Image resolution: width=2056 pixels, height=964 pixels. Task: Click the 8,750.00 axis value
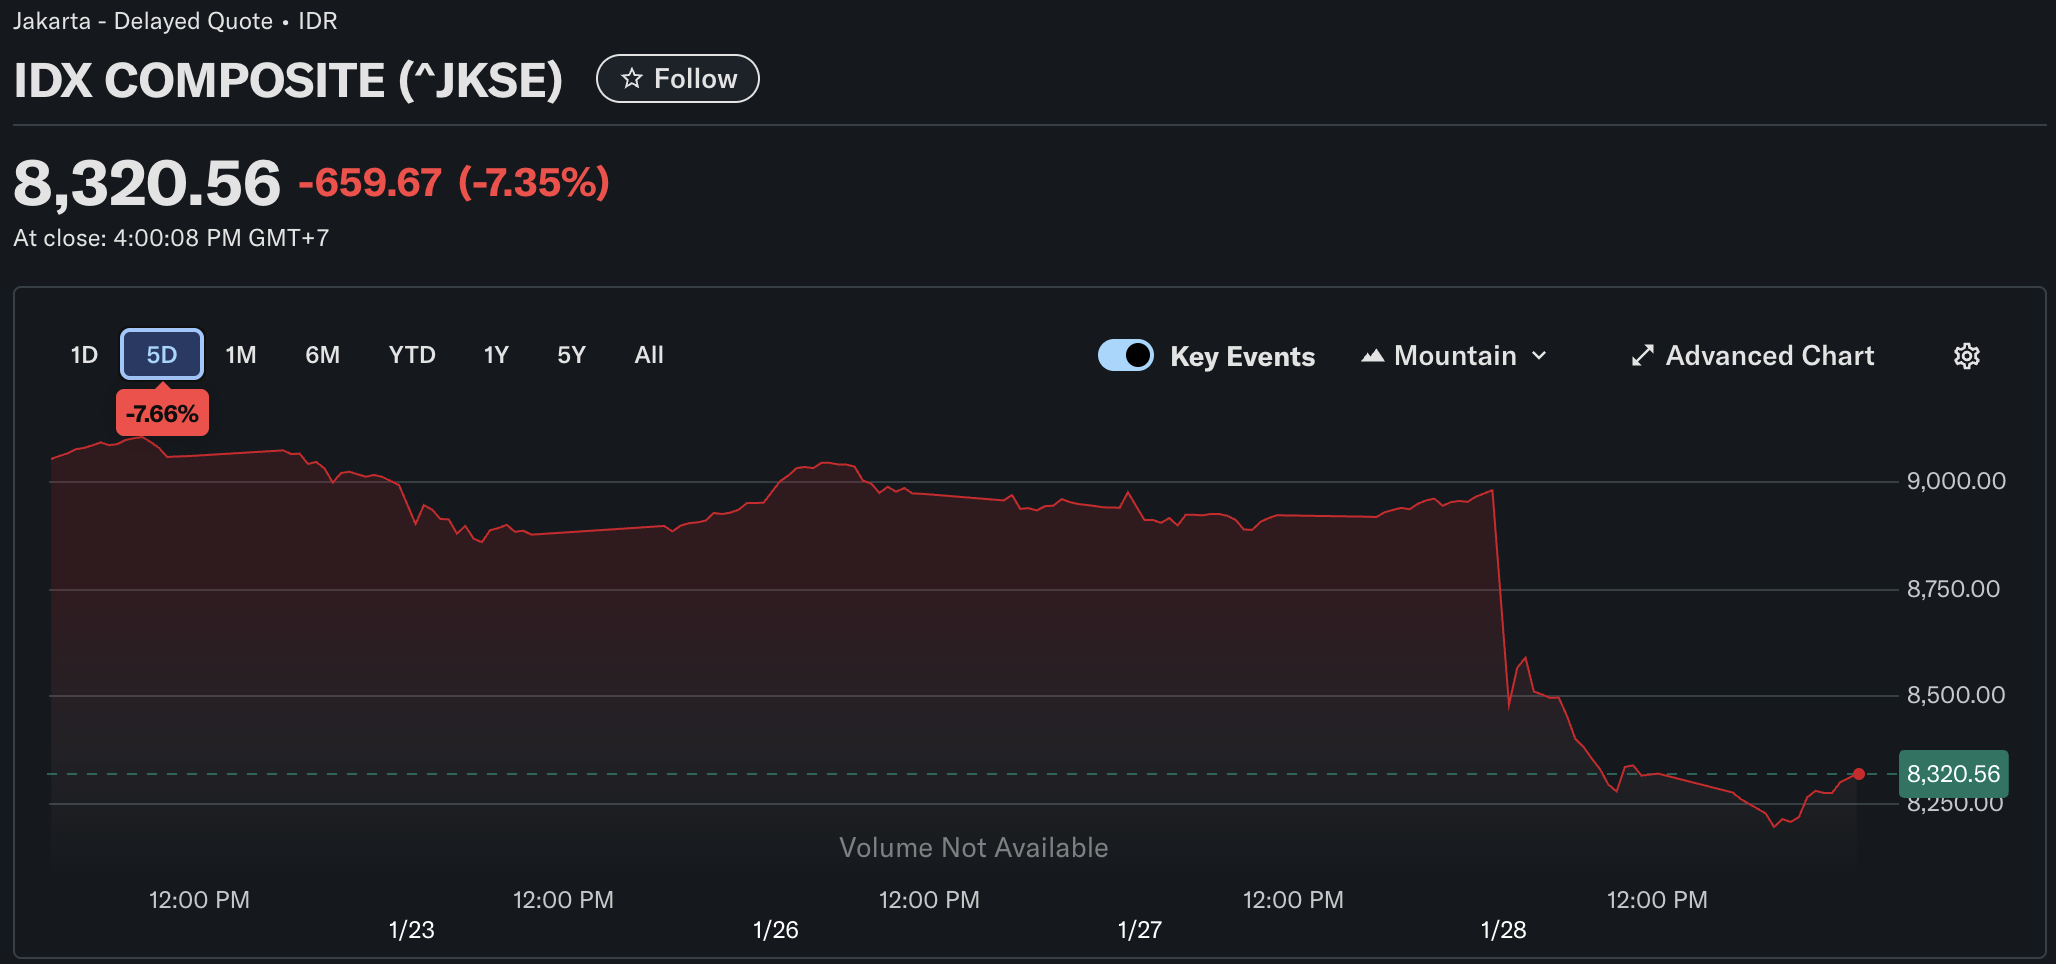[x=1953, y=589]
